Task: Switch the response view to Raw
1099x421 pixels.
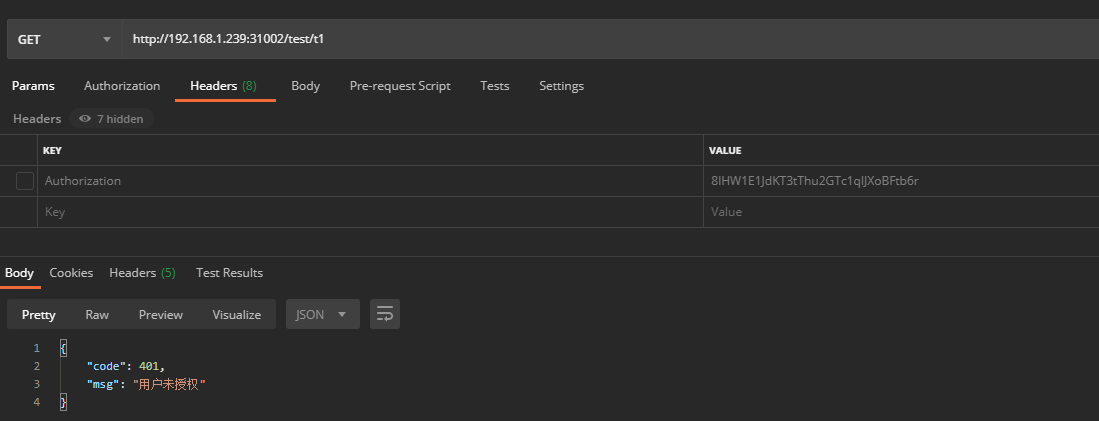Action: tap(97, 314)
